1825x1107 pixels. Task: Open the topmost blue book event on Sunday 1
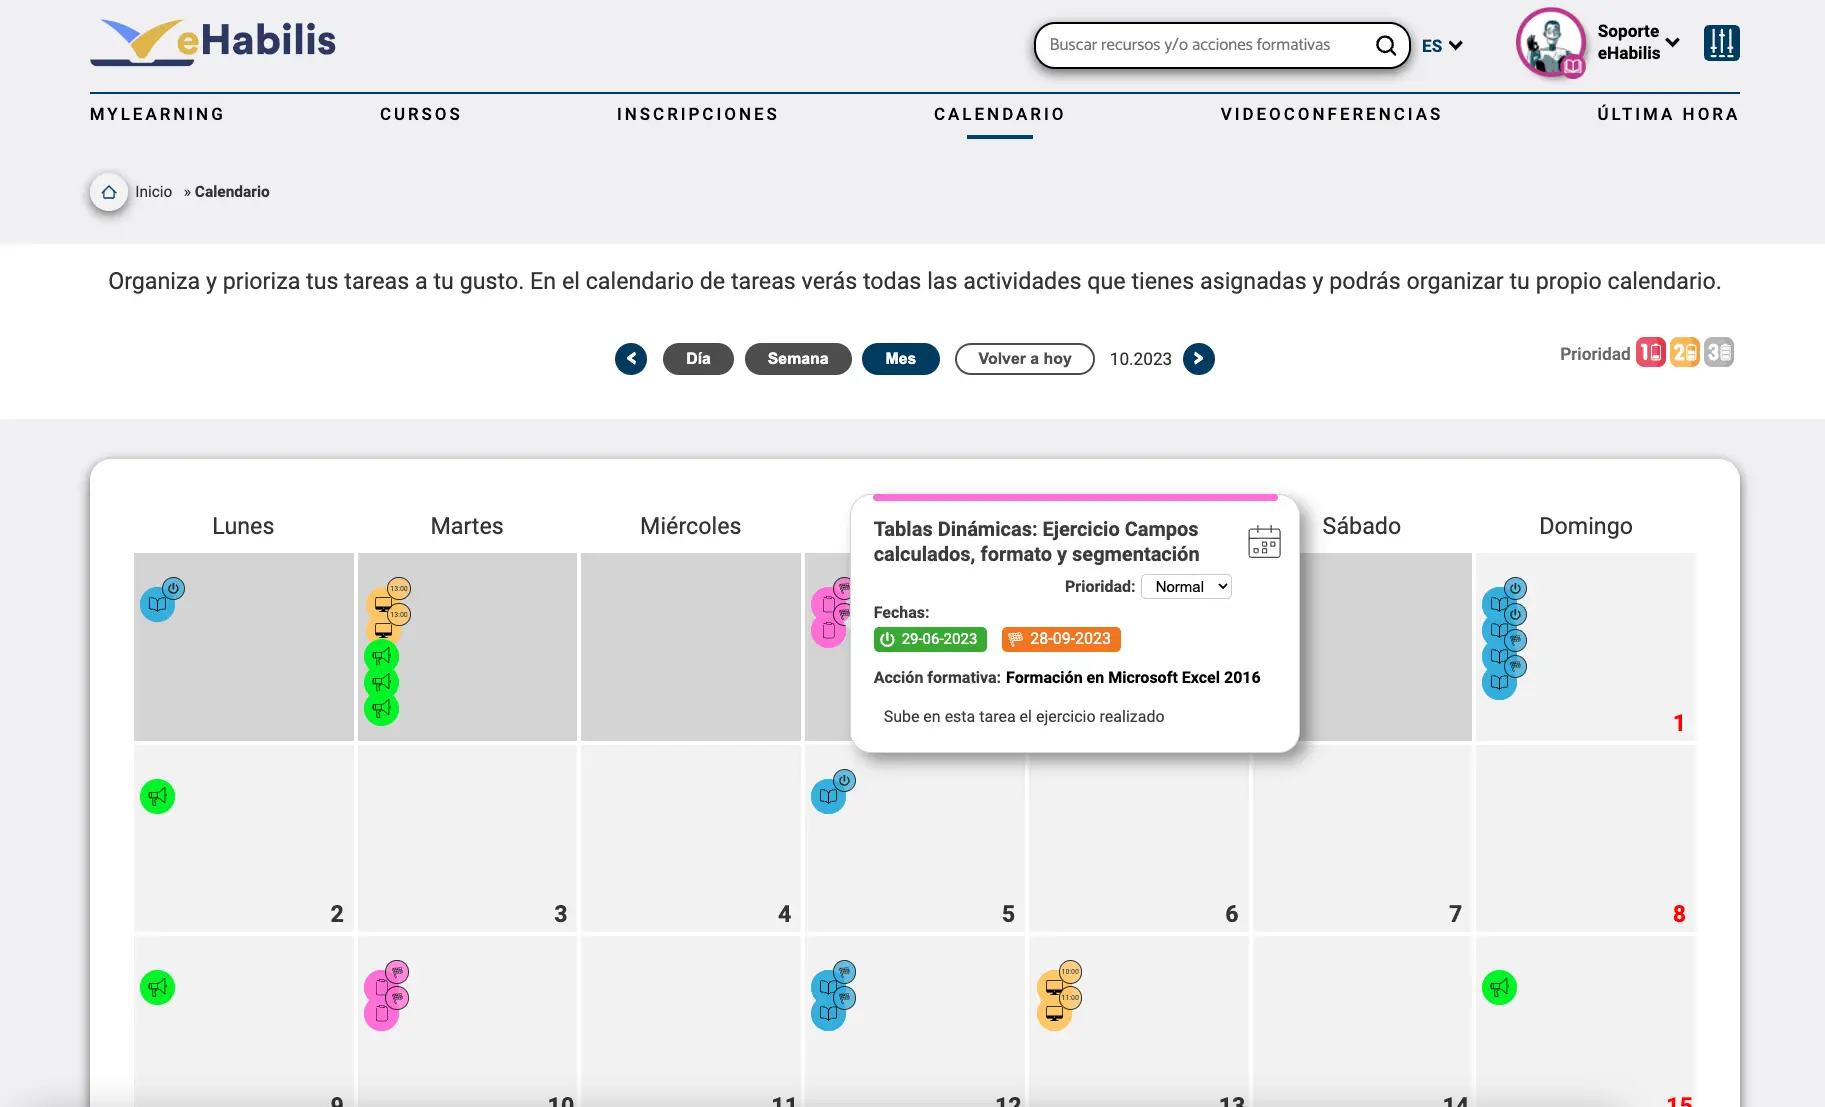point(1499,603)
